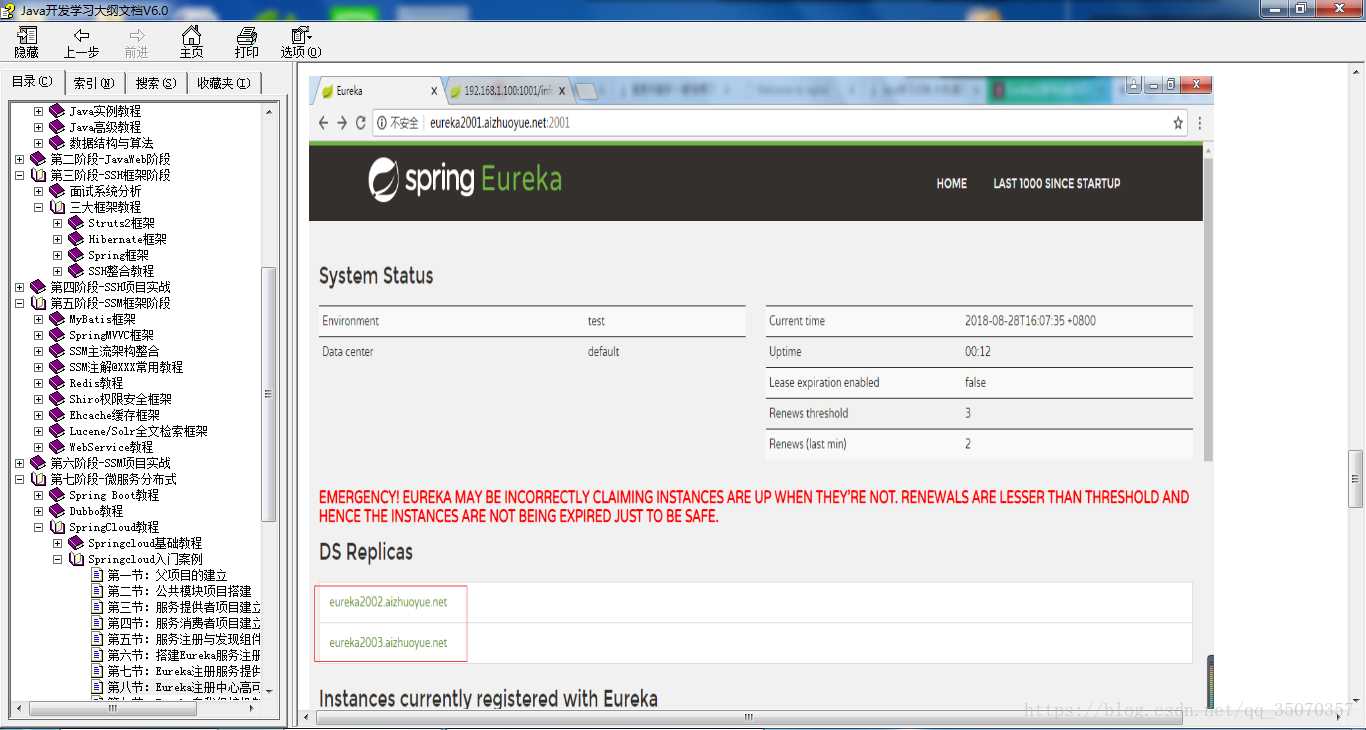This screenshot has width=1366, height=730.
Task: Close the 192.168.1.100:1001 browser tab
Action: [x=562, y=91]
